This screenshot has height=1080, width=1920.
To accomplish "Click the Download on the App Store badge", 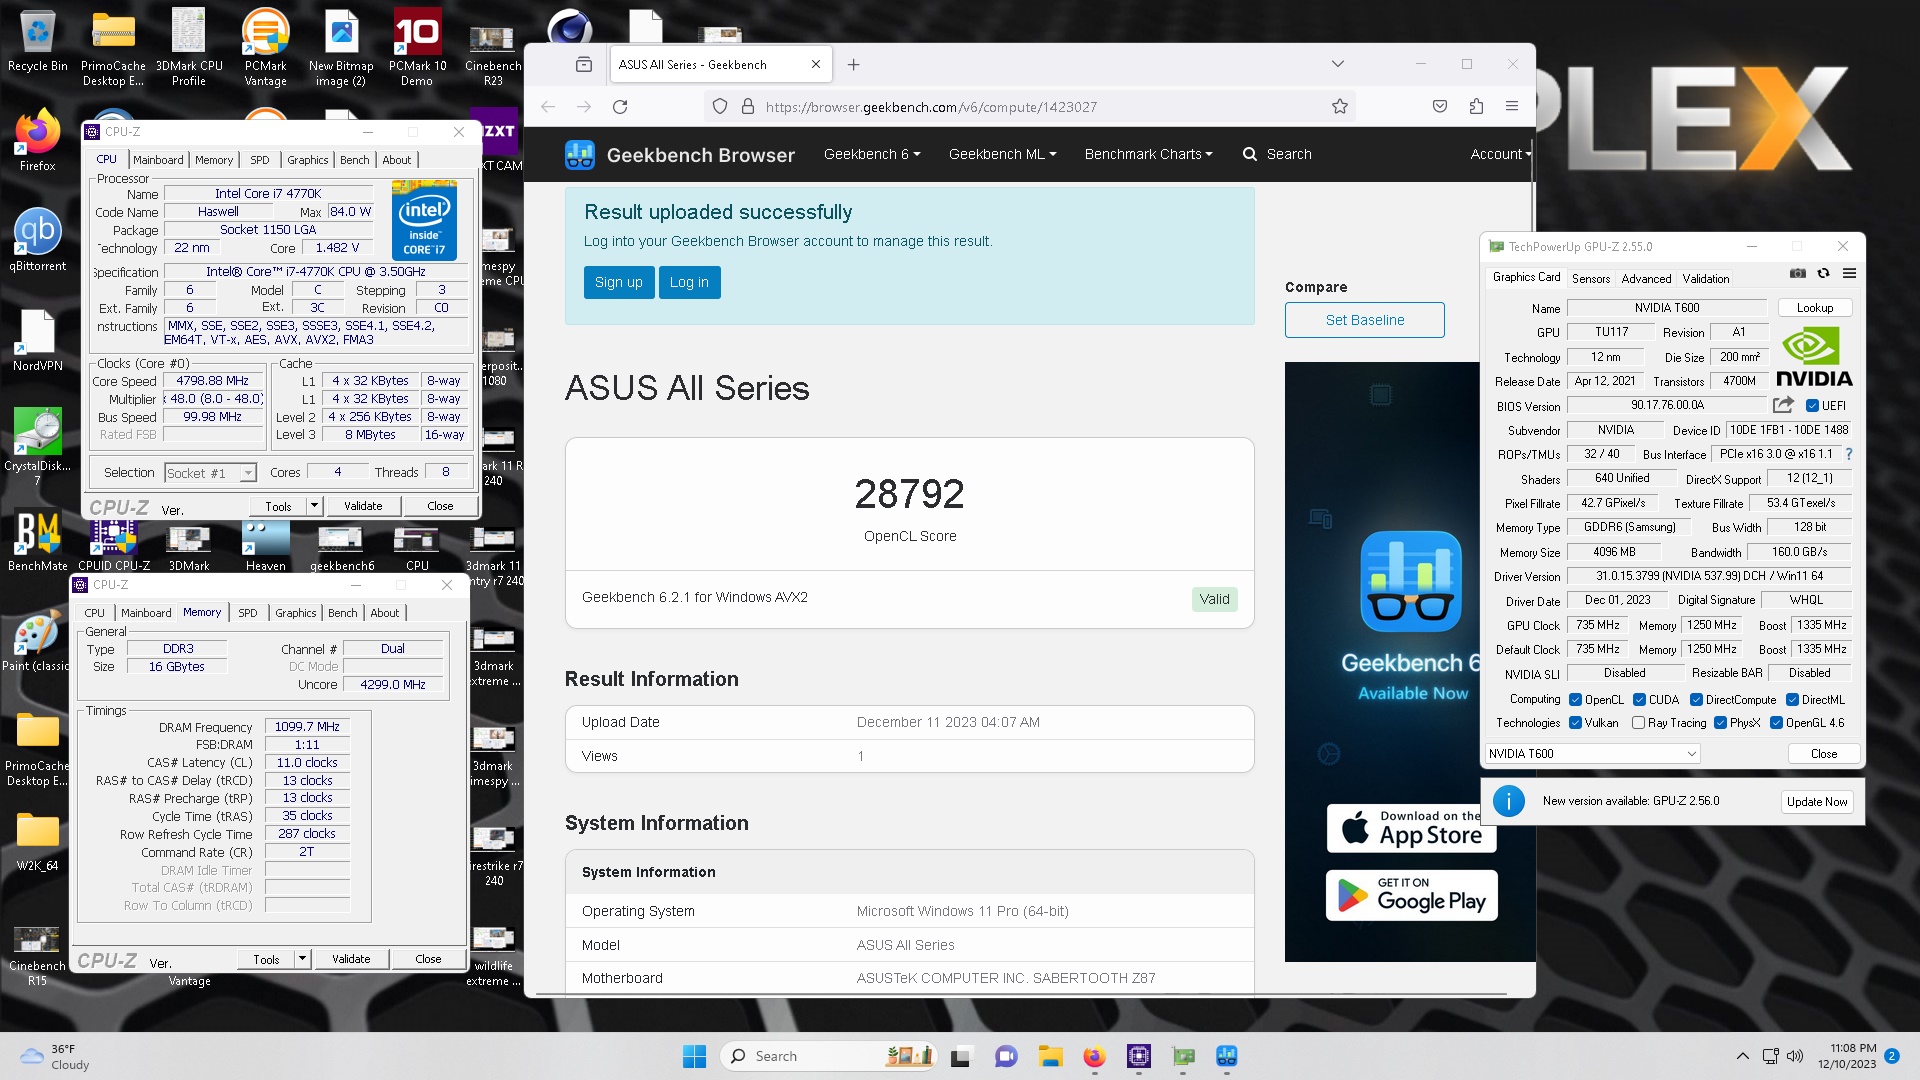I will pos(1411,828).
